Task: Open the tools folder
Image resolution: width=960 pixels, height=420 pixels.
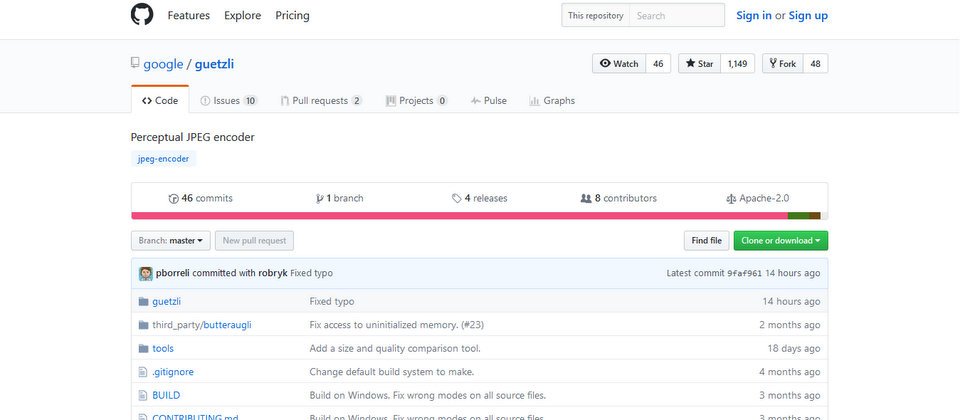Action: (x=163, y=348)
